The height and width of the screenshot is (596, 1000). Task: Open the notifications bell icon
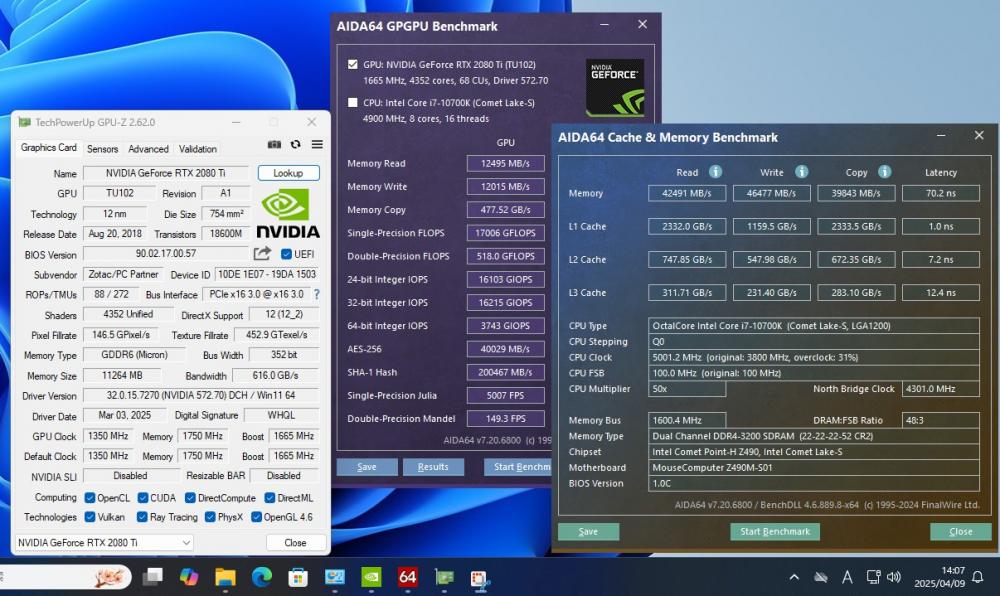click(x=978, y=578)
